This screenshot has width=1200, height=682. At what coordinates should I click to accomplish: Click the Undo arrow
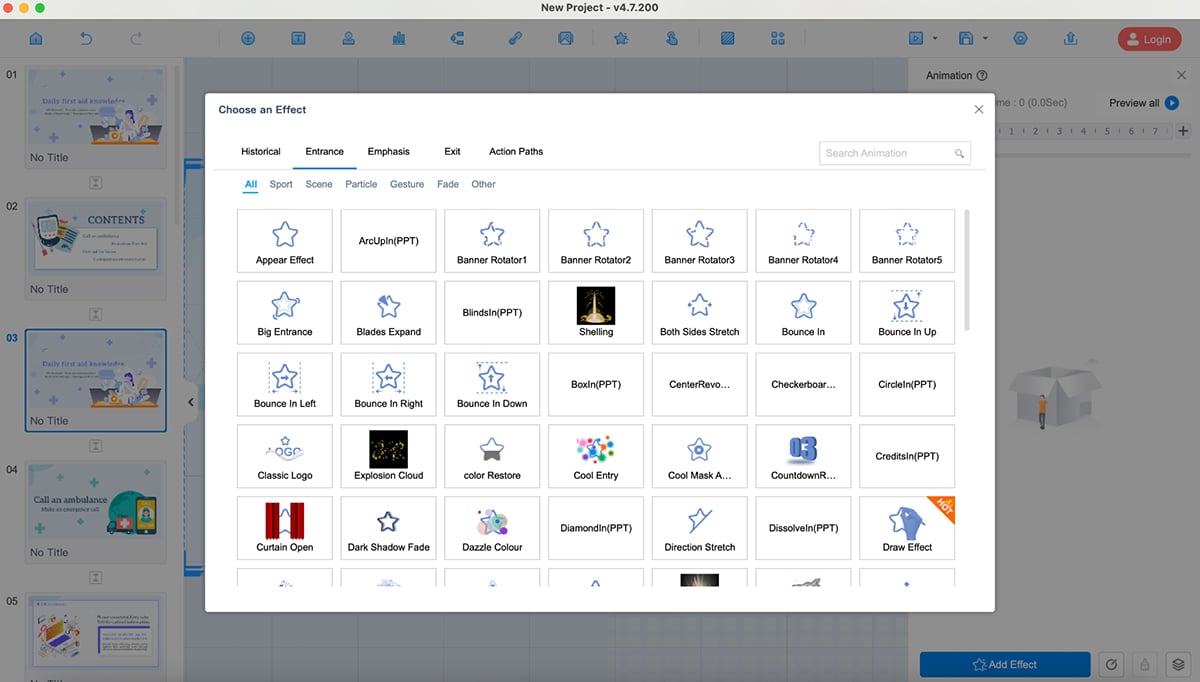tap(86, 38)
